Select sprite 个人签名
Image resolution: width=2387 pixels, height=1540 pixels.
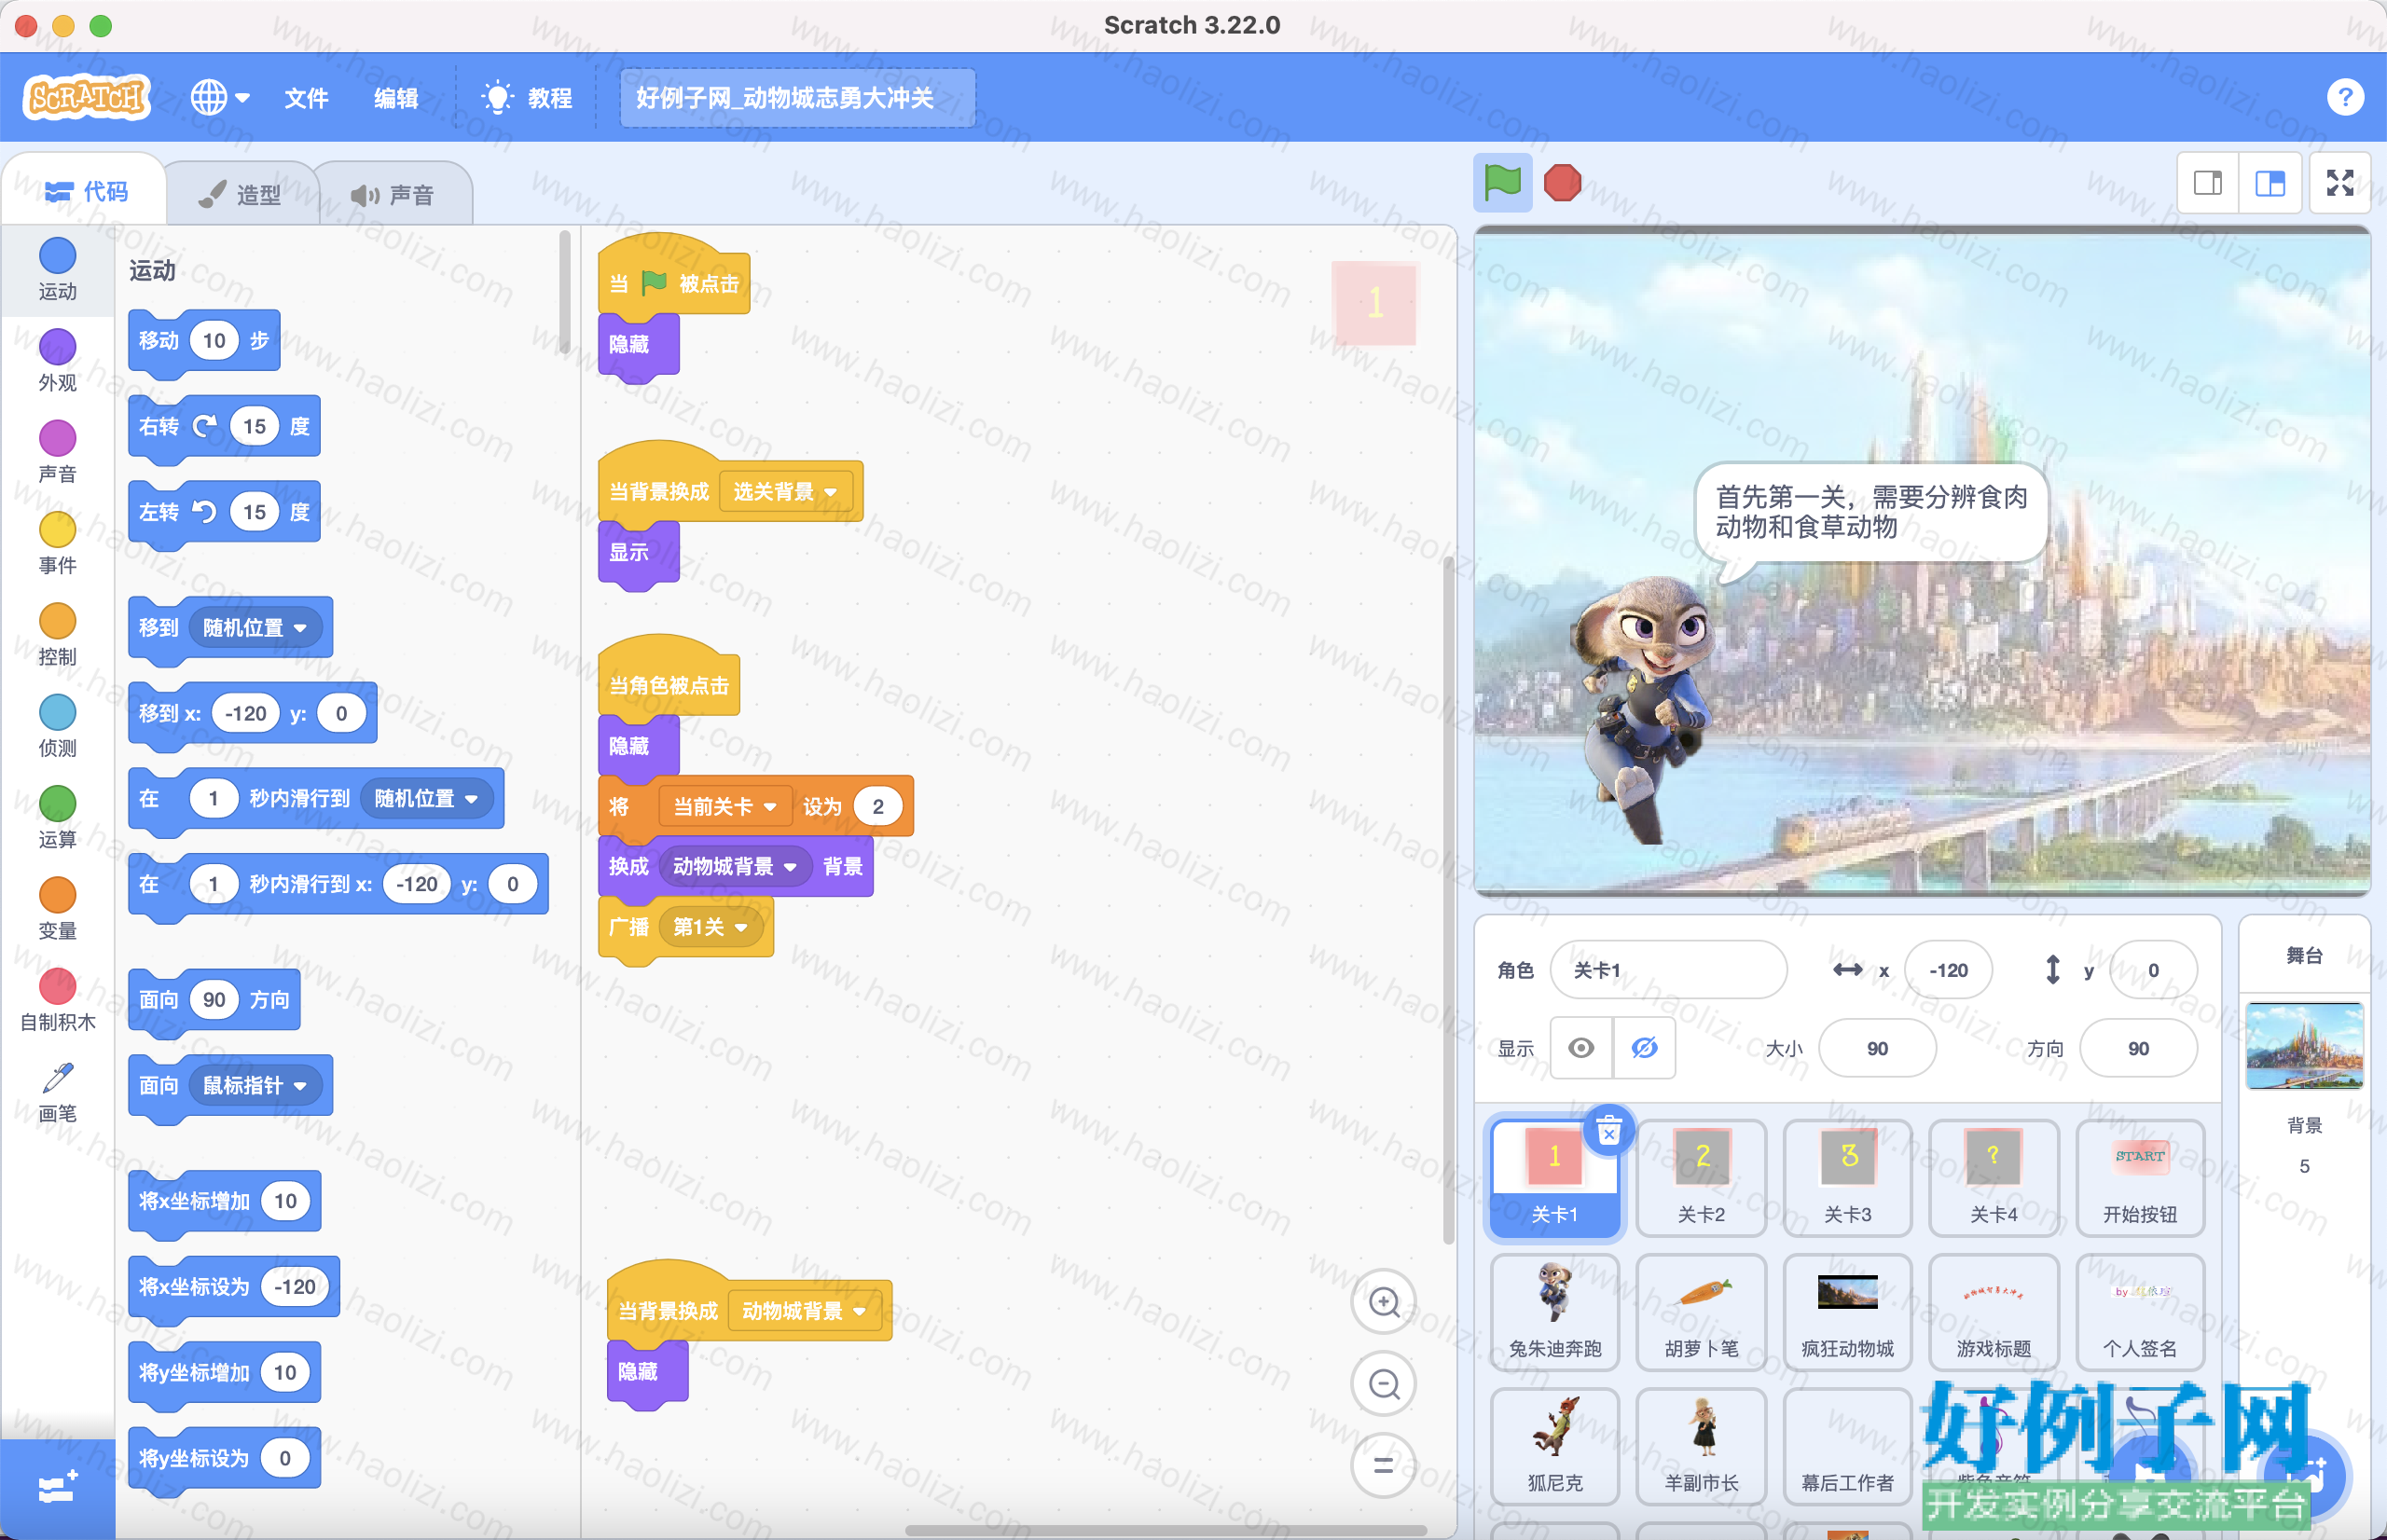[x=2140, y=1312]
